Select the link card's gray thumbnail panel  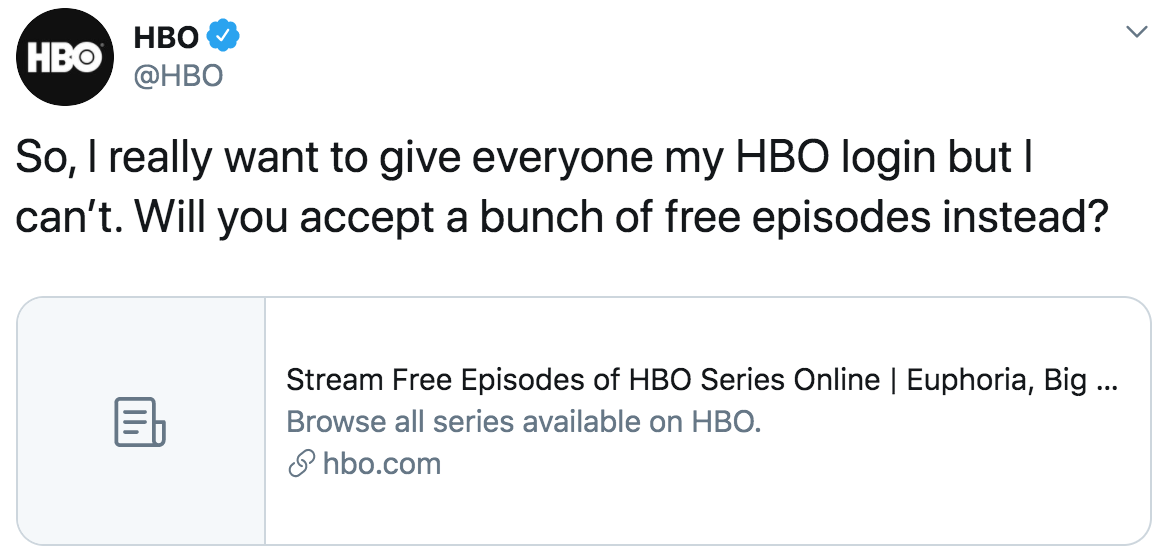(141, 421)
